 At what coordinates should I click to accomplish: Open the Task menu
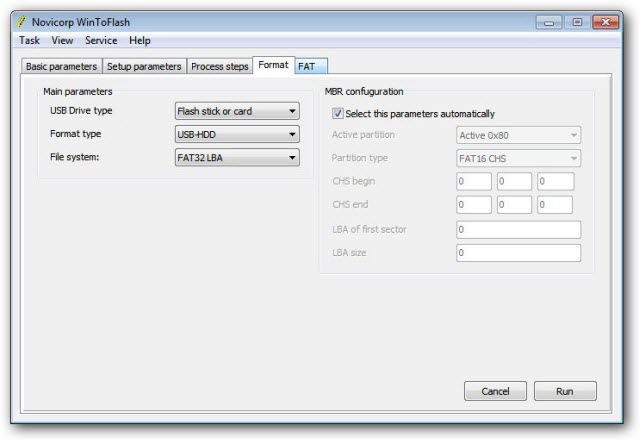[29, 40]
